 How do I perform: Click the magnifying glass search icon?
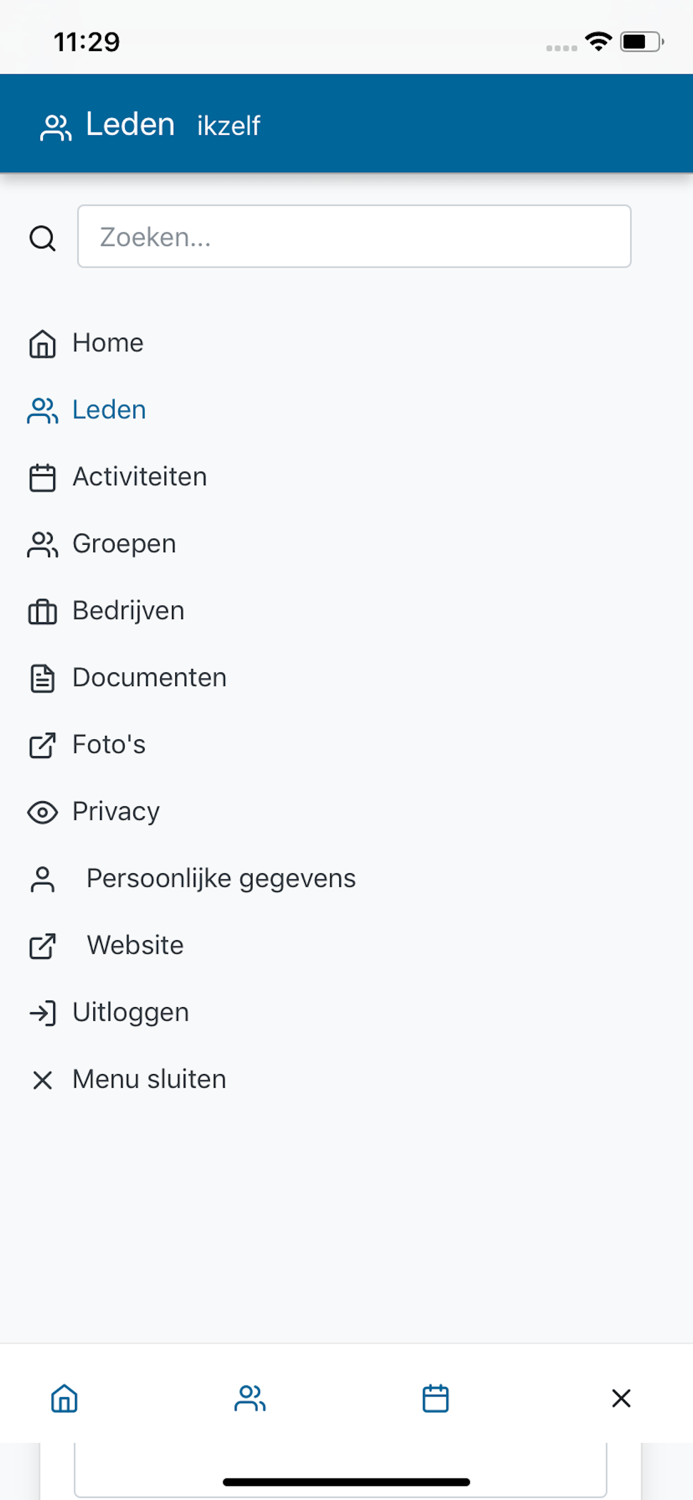tap(42, 238)
